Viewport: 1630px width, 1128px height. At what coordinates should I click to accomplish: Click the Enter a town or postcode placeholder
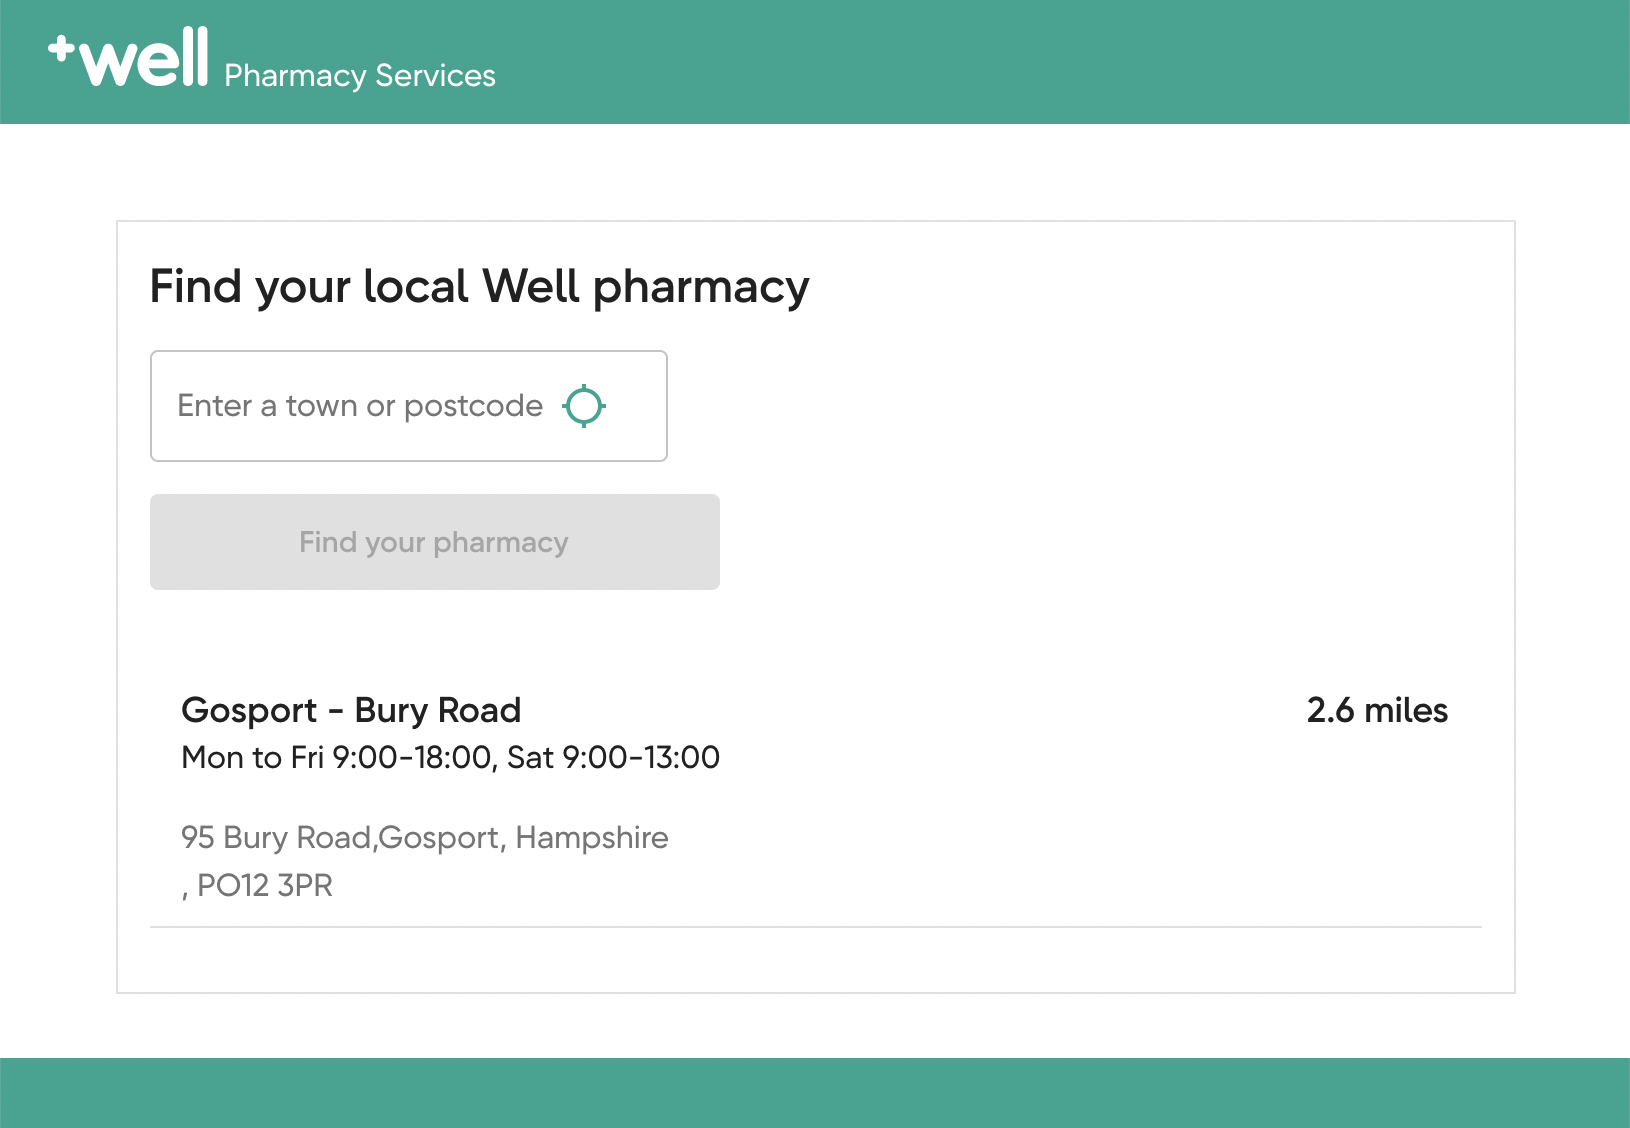(360, 406)
